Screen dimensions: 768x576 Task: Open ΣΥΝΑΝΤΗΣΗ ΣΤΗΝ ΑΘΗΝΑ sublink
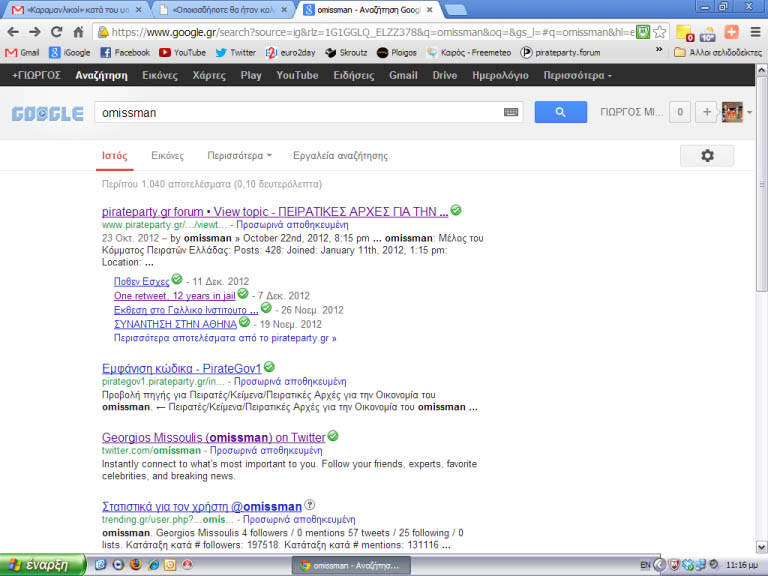(175, 324)
